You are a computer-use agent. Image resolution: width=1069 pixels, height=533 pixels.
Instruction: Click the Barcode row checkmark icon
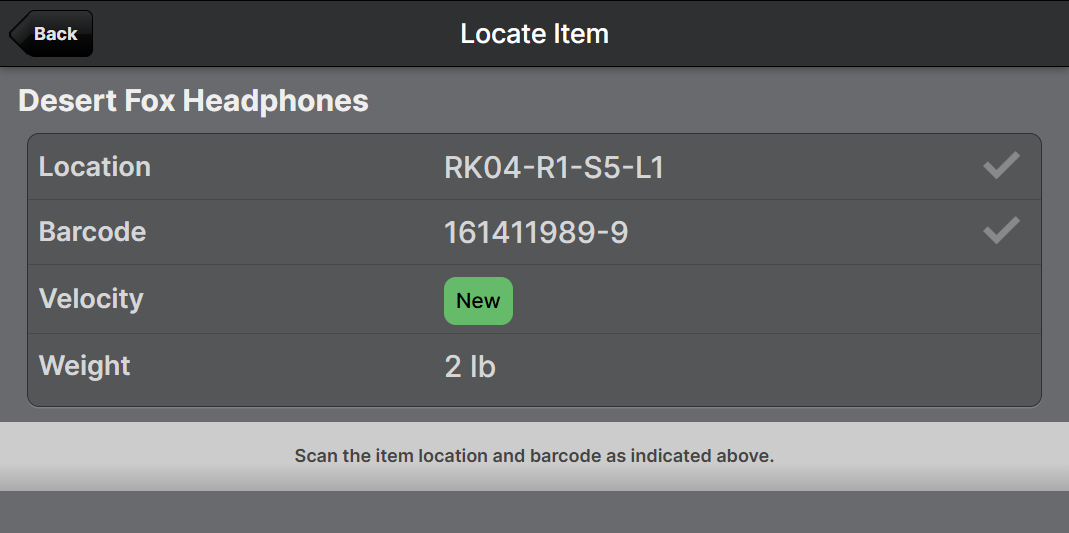click(x=1000, y=231)
